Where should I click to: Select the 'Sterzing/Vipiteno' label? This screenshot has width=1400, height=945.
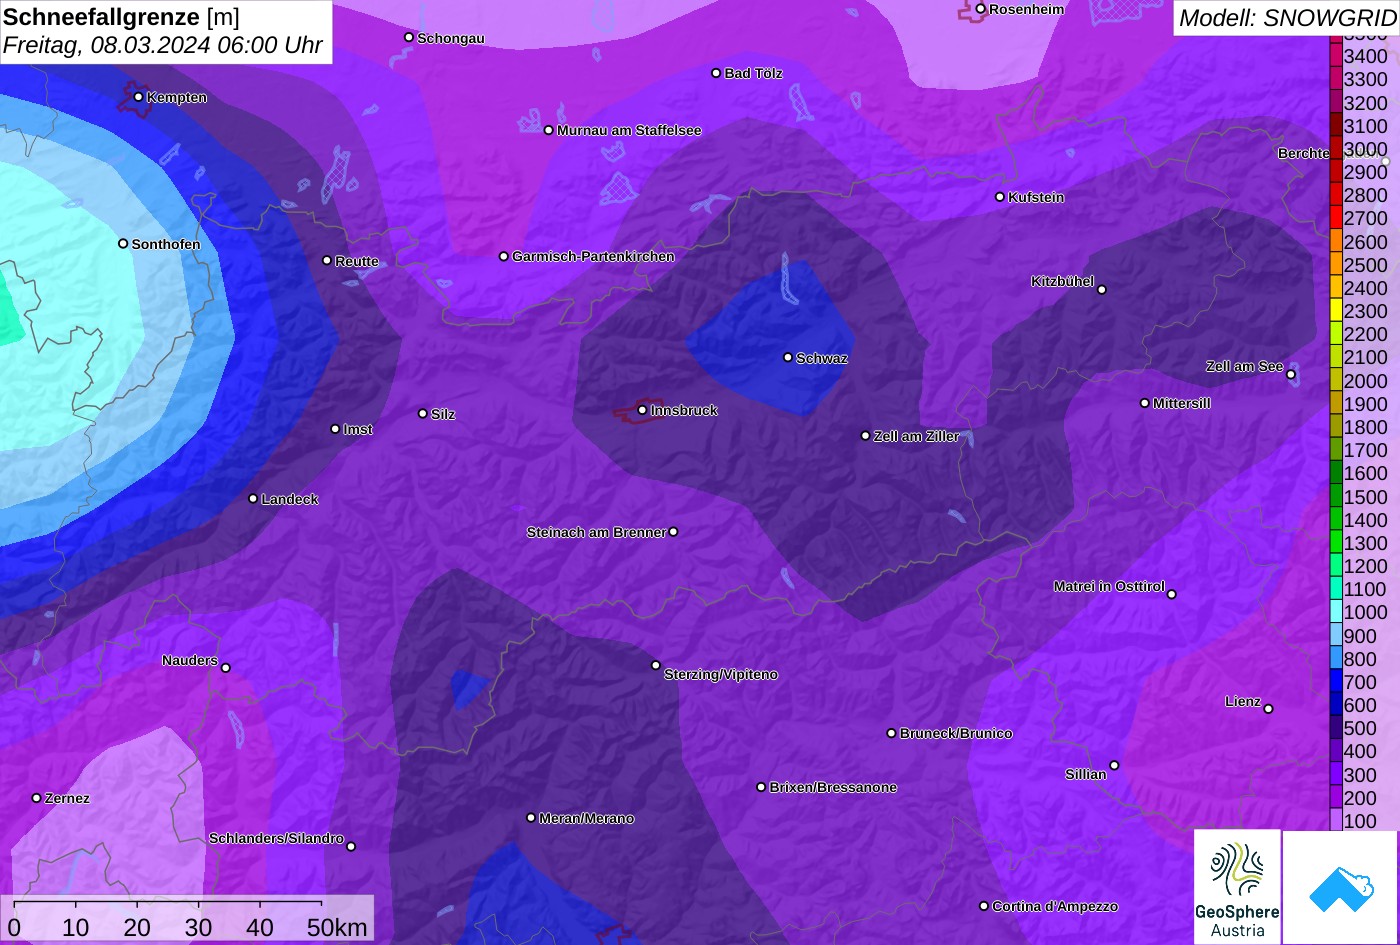tap(721, 675)
